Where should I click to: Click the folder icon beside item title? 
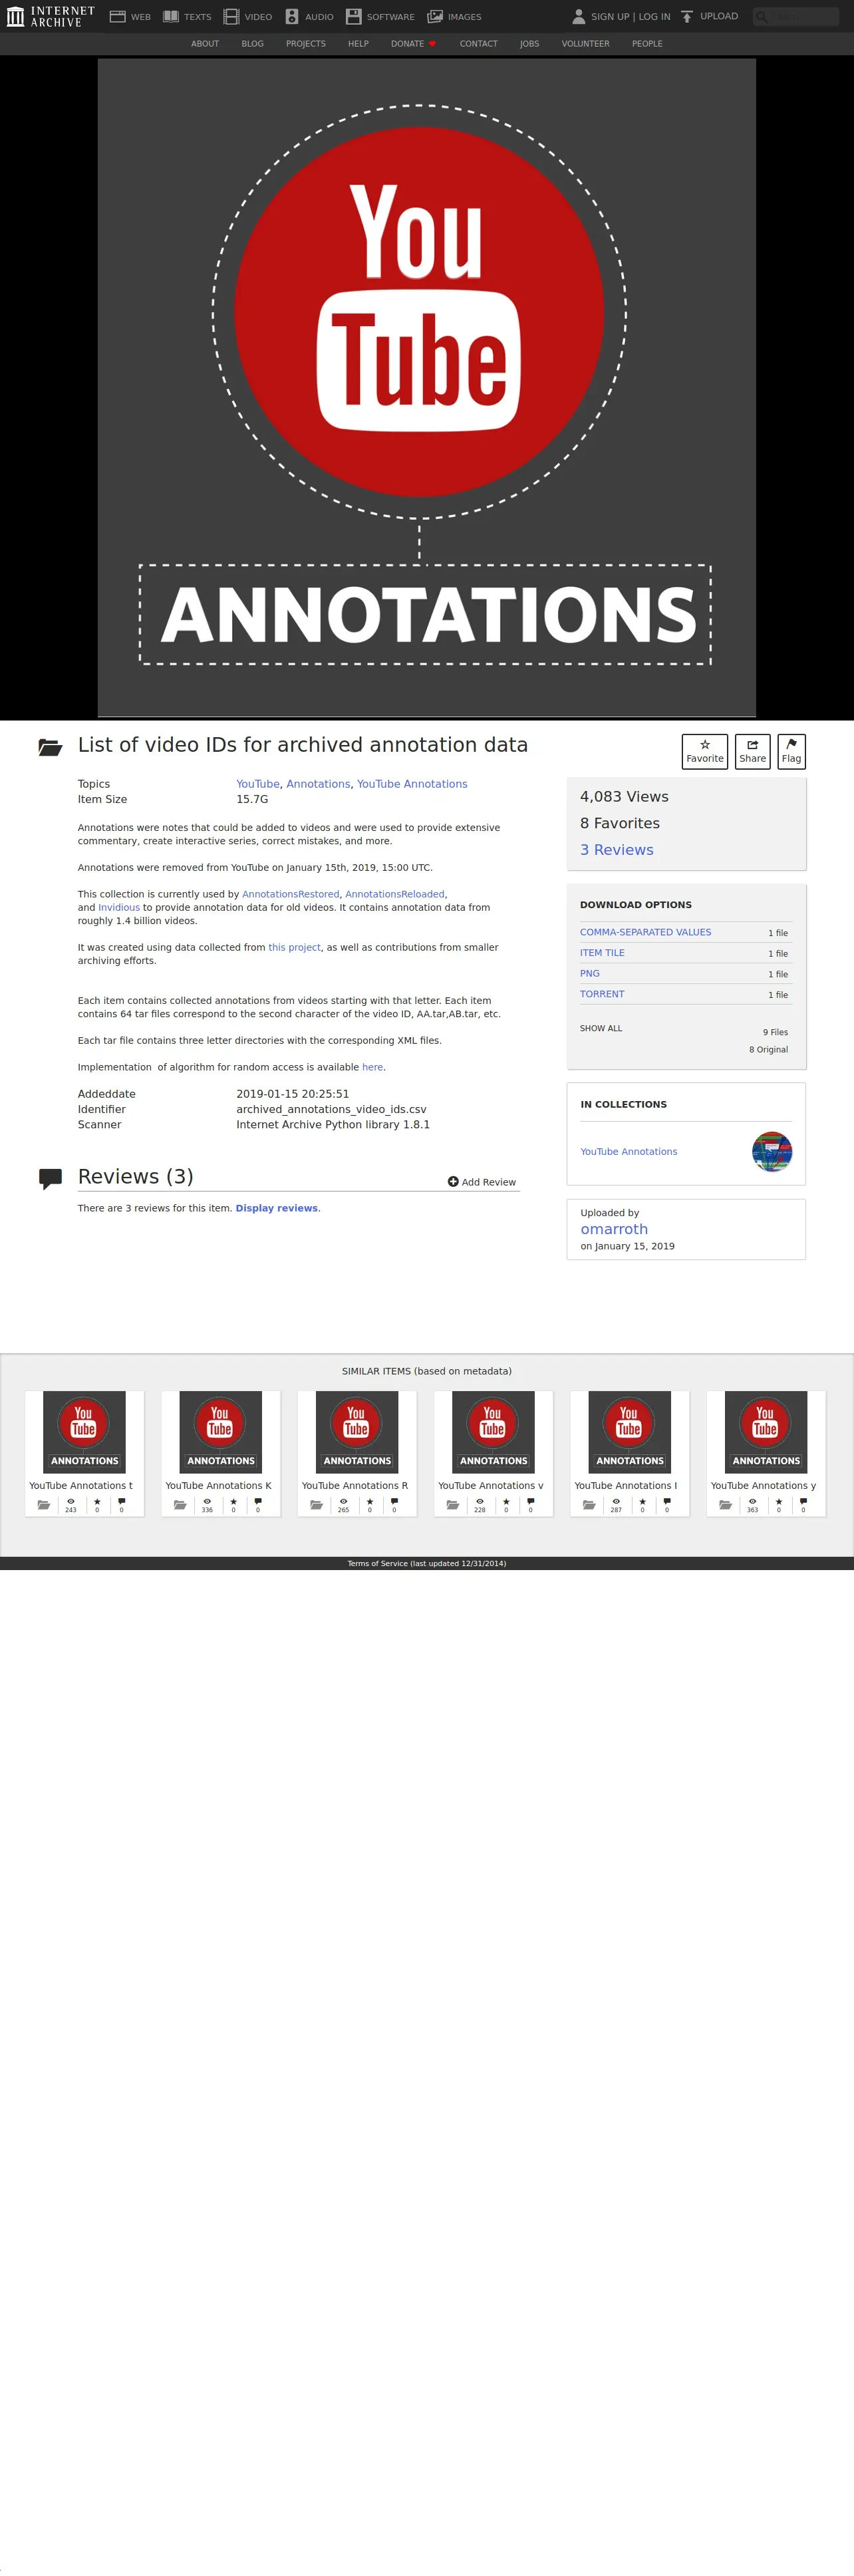click(x=50, y=747)
